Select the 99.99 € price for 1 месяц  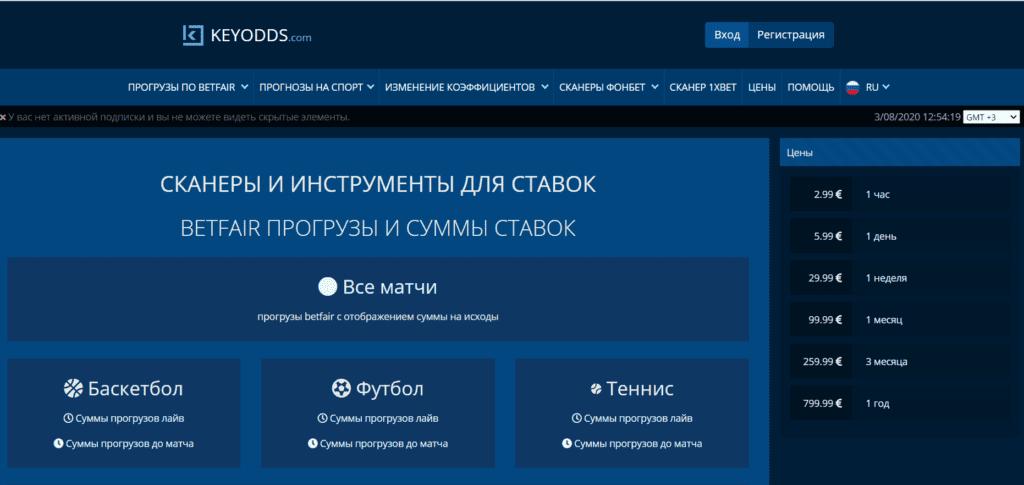pos(821,320)
